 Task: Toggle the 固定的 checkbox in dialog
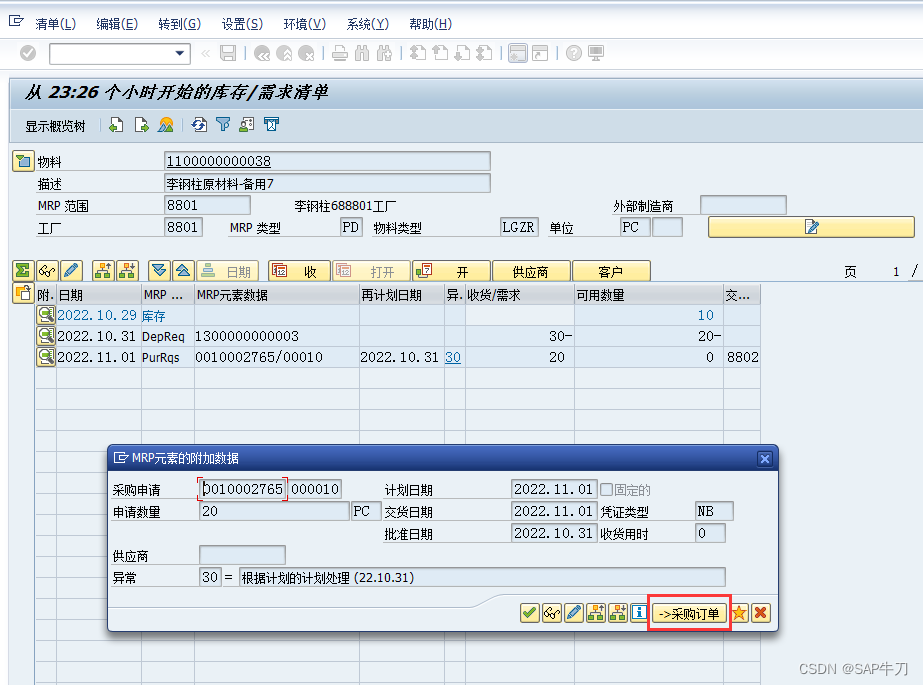(606, 490)
